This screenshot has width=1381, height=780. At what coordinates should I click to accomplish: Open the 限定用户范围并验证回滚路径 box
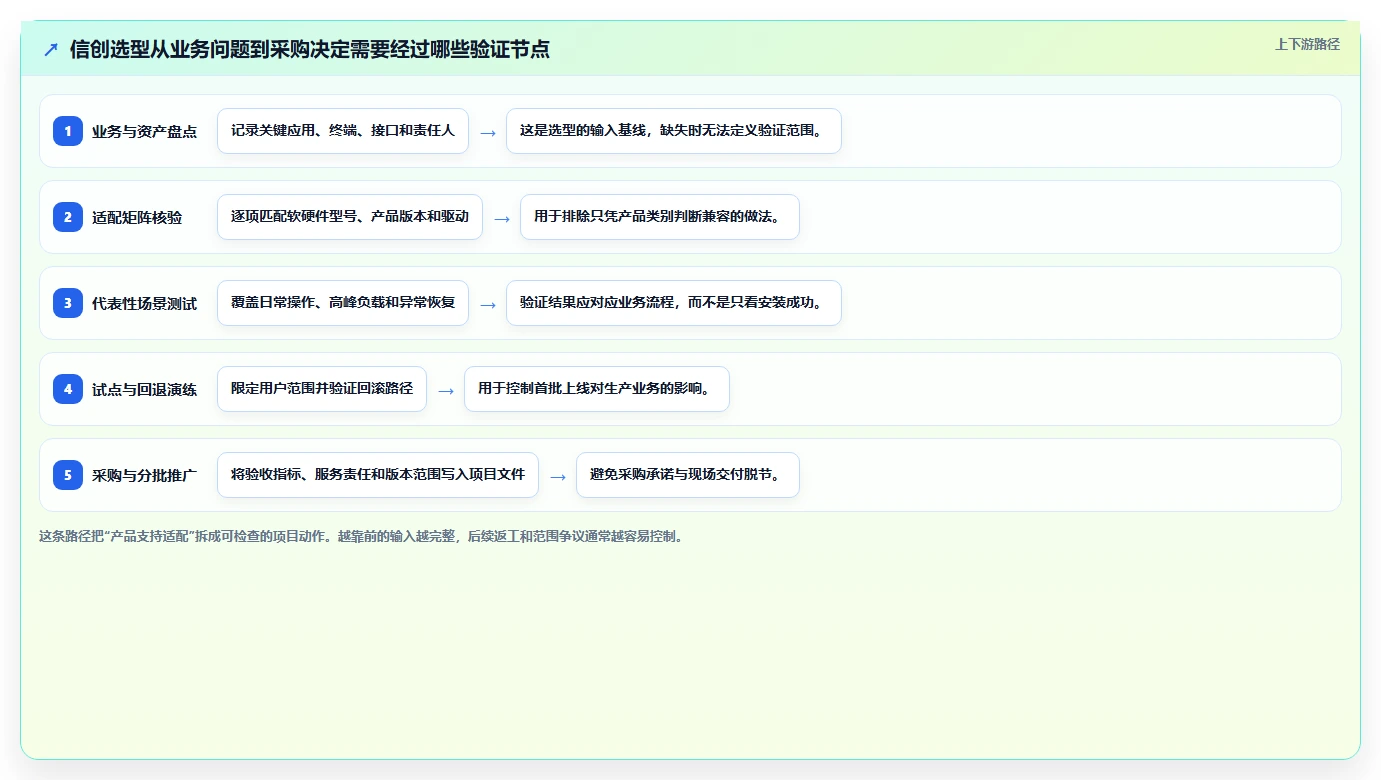pyautogui.click(x=322, y=389)
